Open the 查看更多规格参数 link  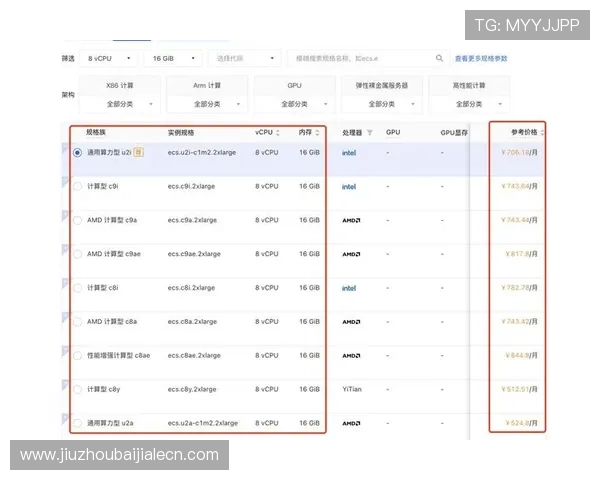[481, 59]
